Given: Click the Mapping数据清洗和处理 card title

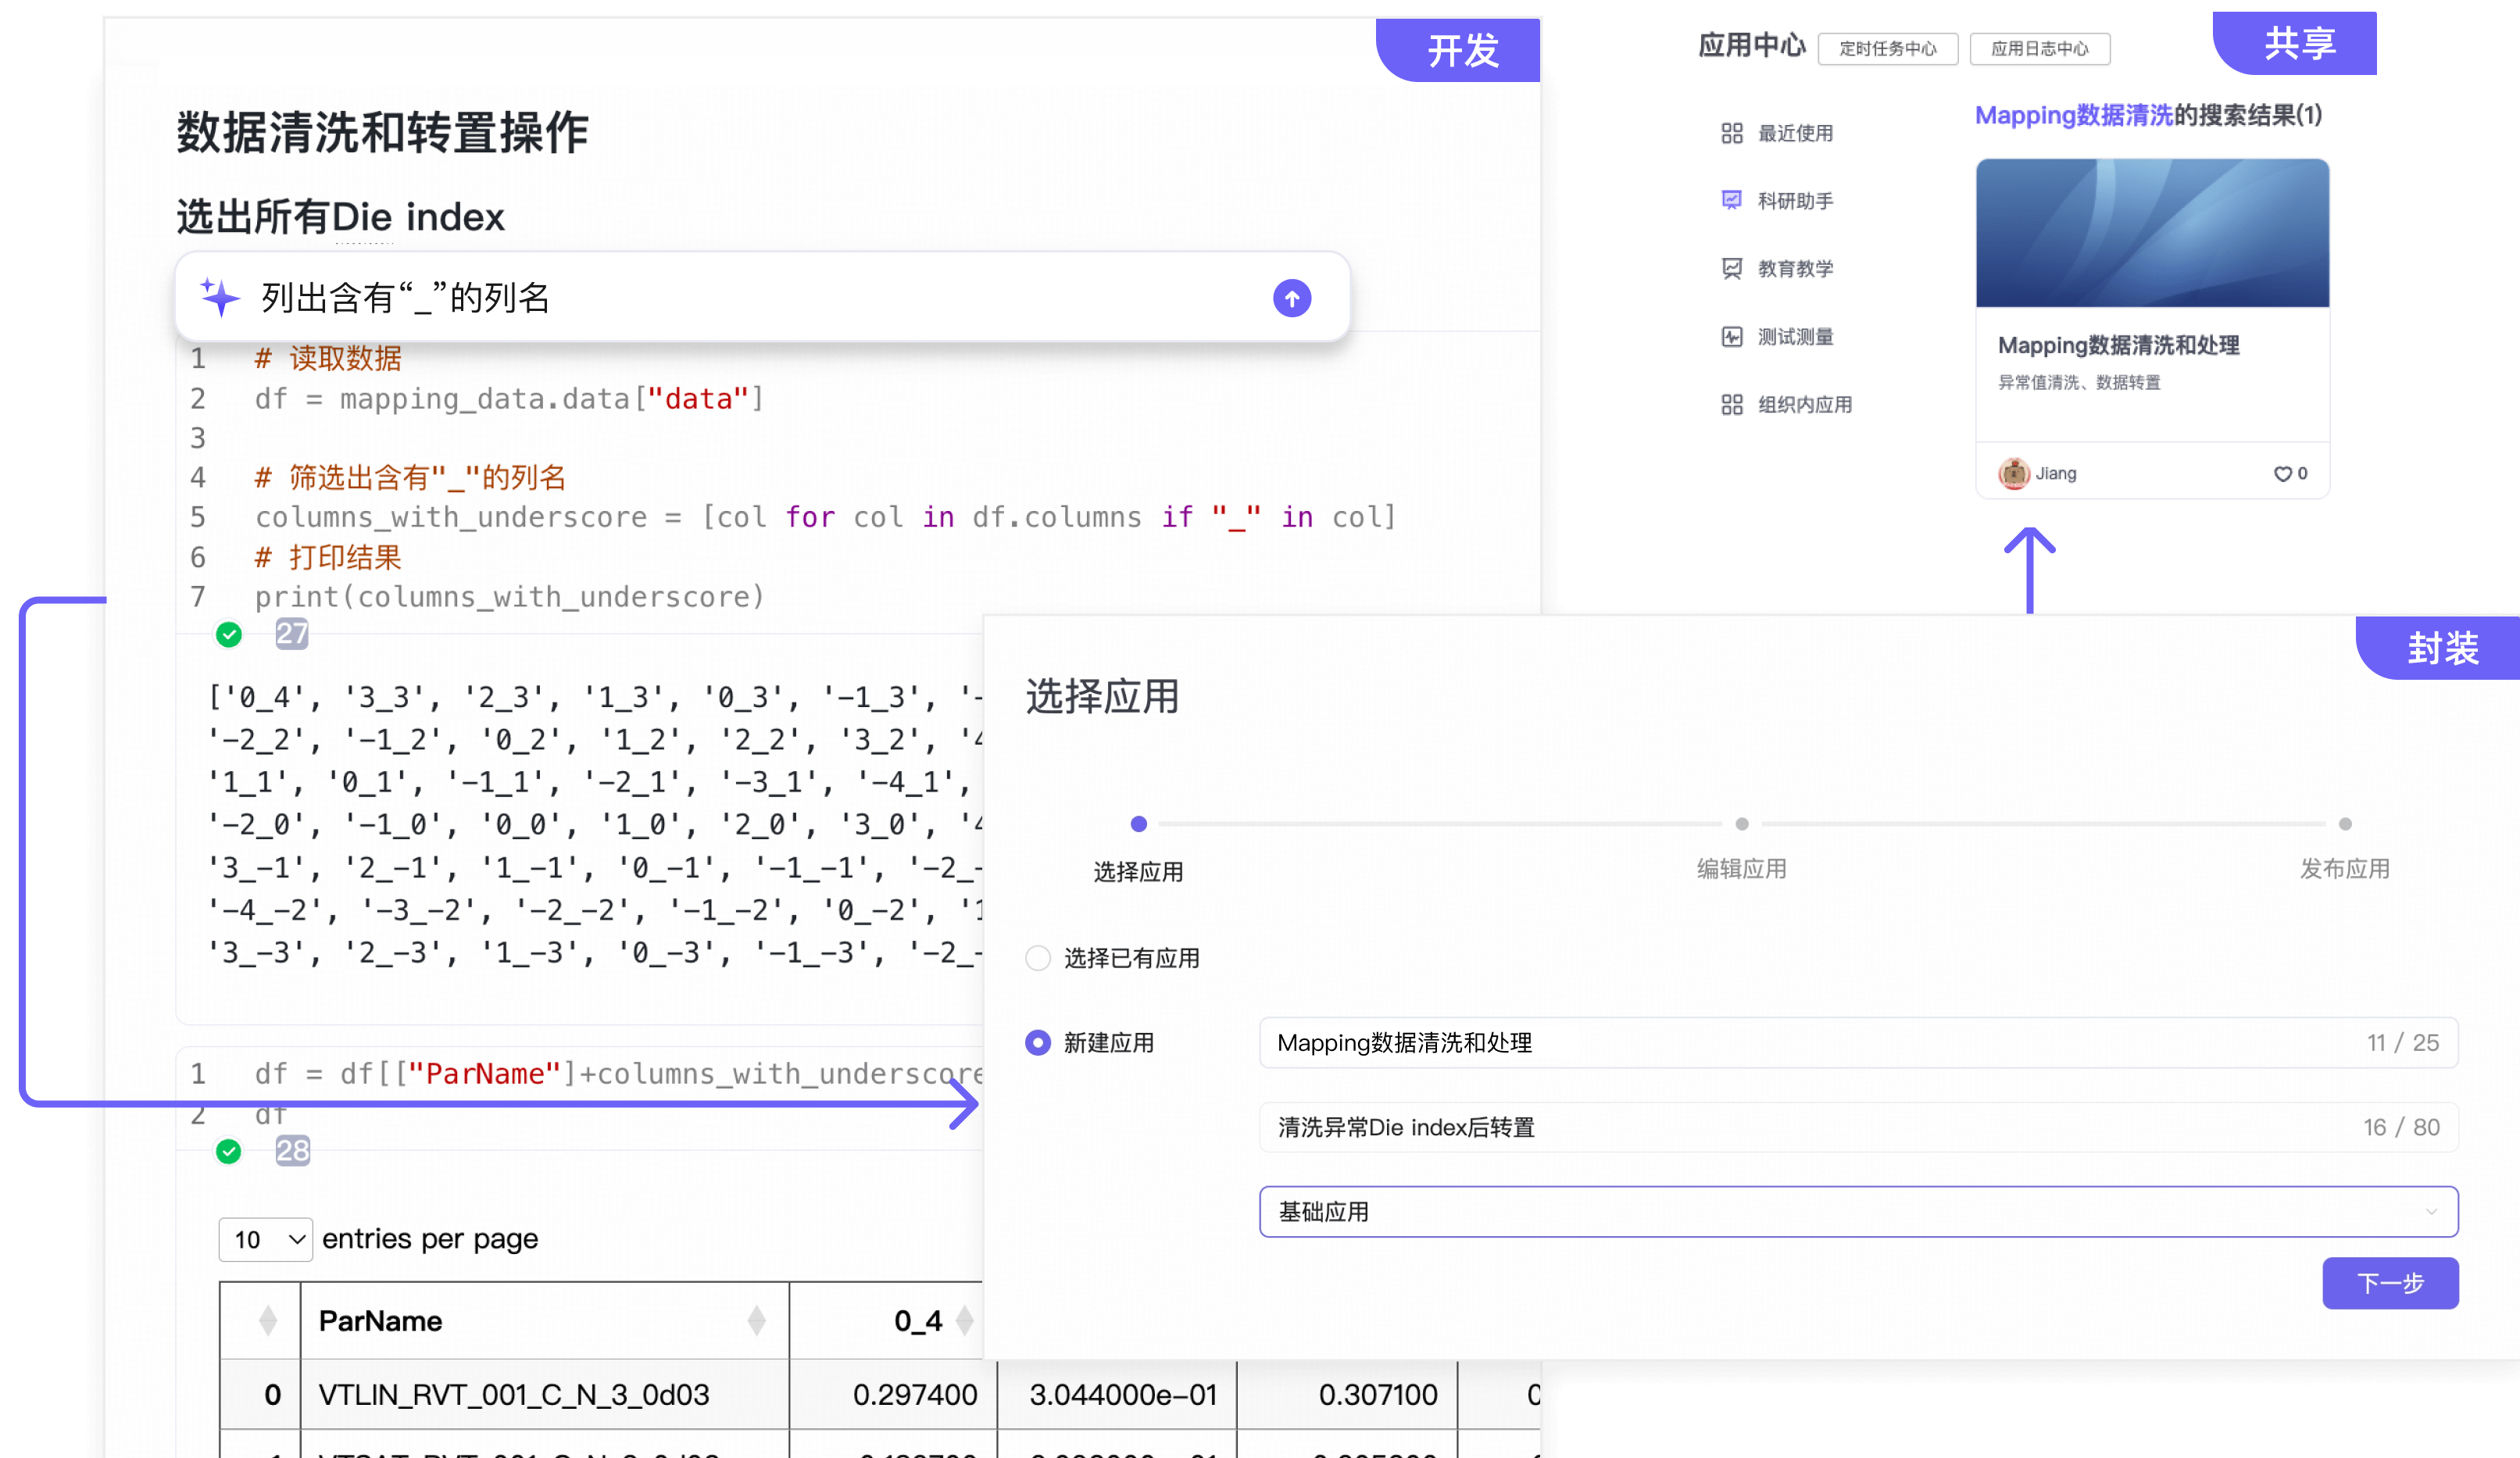Looking at the screenshot, I should 2118,345.
